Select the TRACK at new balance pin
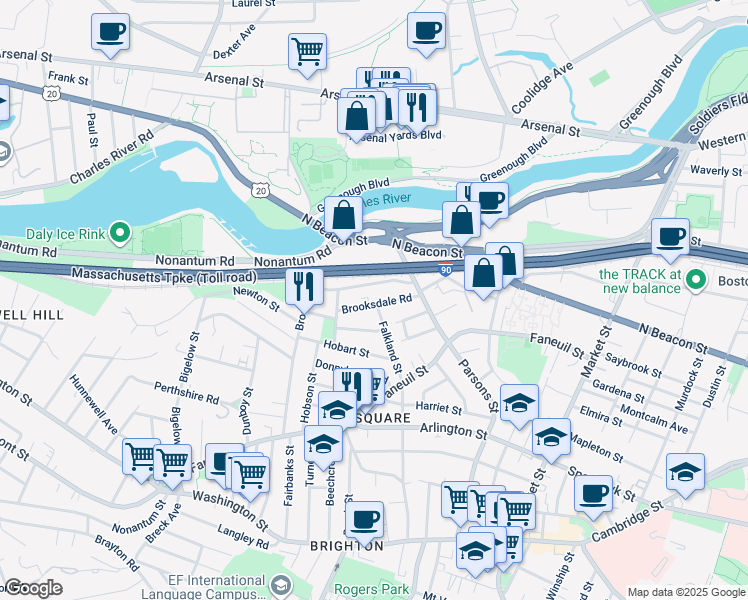Screen dimensions: 748x600 [696, 280]
